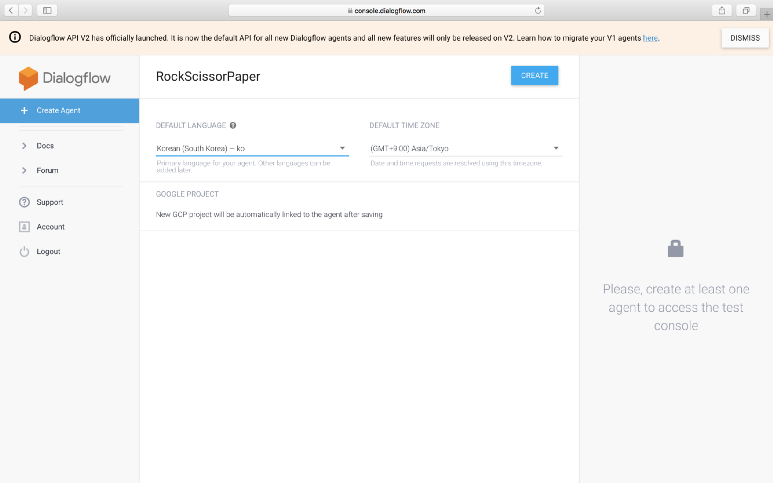Screen dimensions: 773x483
Task: Click the Safari sidebar toggle icon
Action: pos(47,10)
